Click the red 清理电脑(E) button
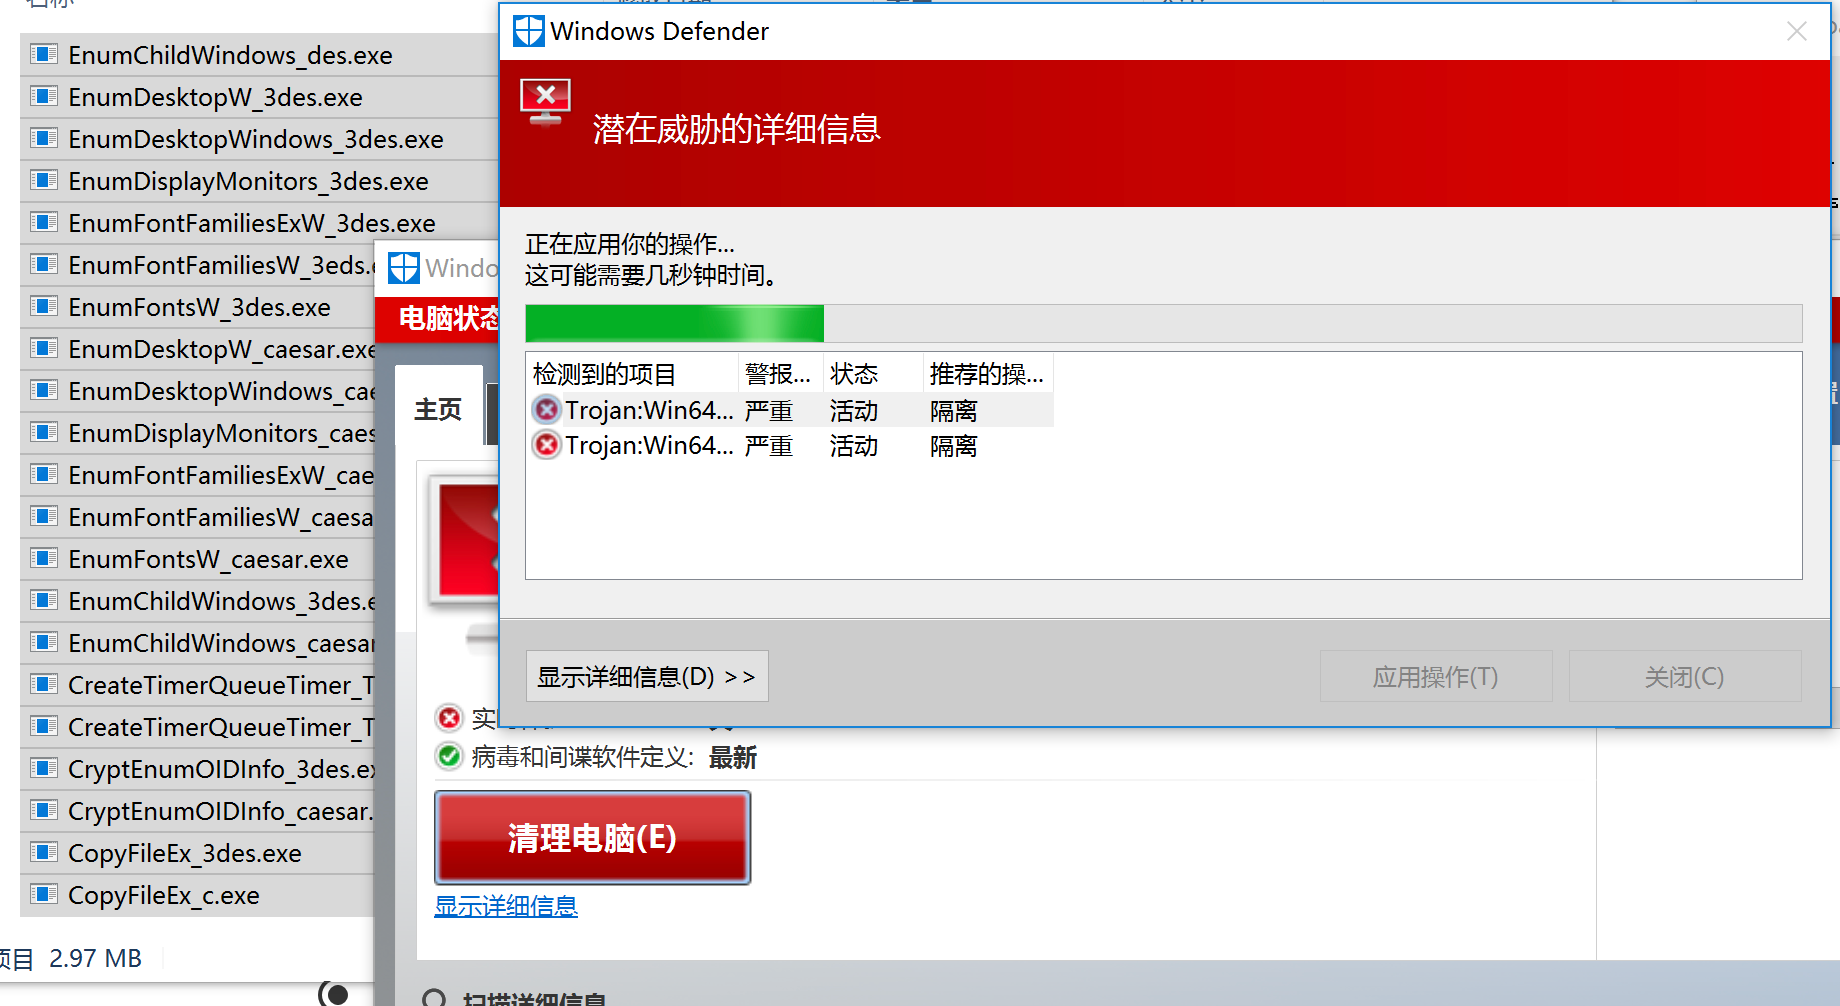1840x1006 pixels. (x=592, y=837)
